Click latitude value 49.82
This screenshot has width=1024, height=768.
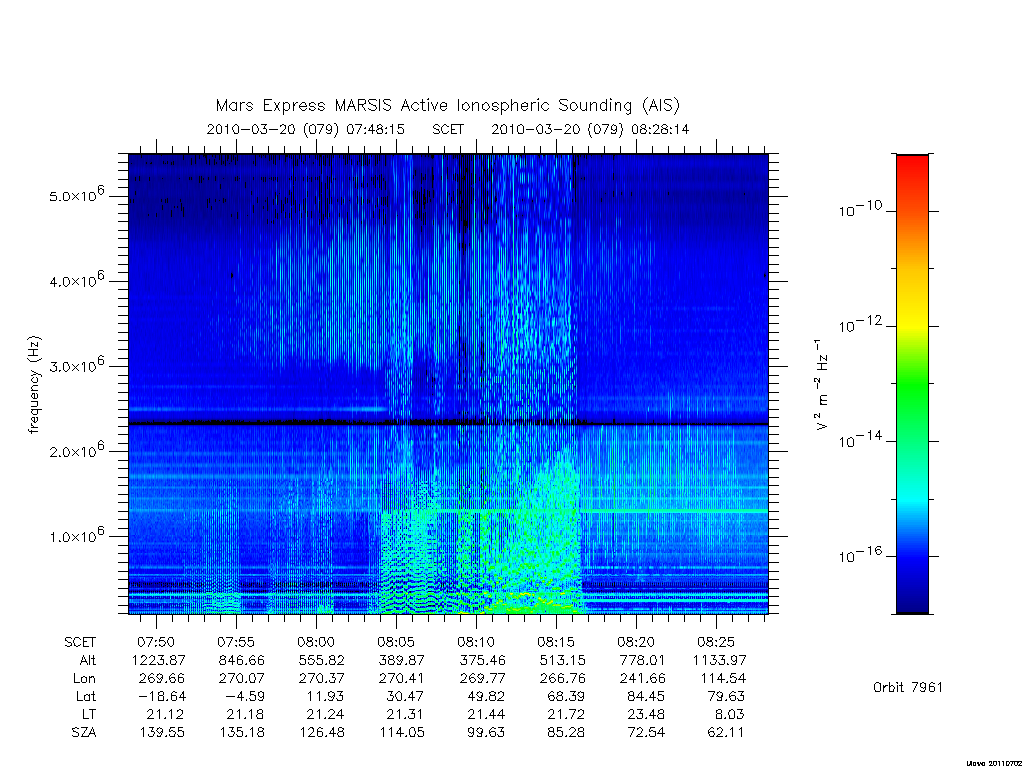(x=486, y=696)
